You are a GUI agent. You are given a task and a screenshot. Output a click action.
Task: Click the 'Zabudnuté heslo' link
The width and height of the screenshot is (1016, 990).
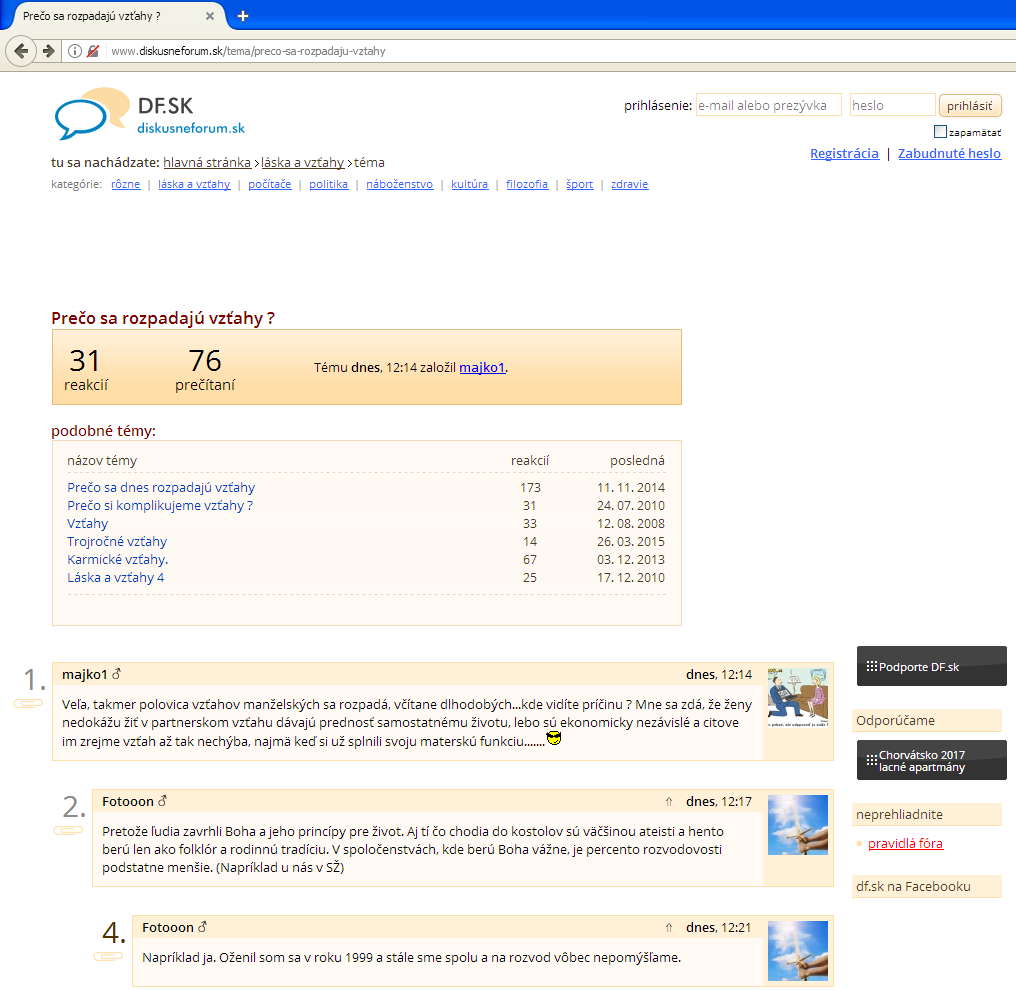(x=949, y=153)
